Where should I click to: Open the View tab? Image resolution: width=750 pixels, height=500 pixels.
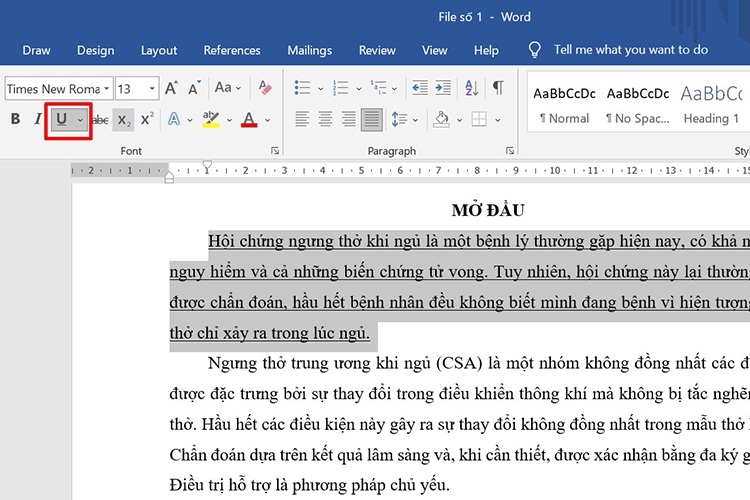(435, 50)
